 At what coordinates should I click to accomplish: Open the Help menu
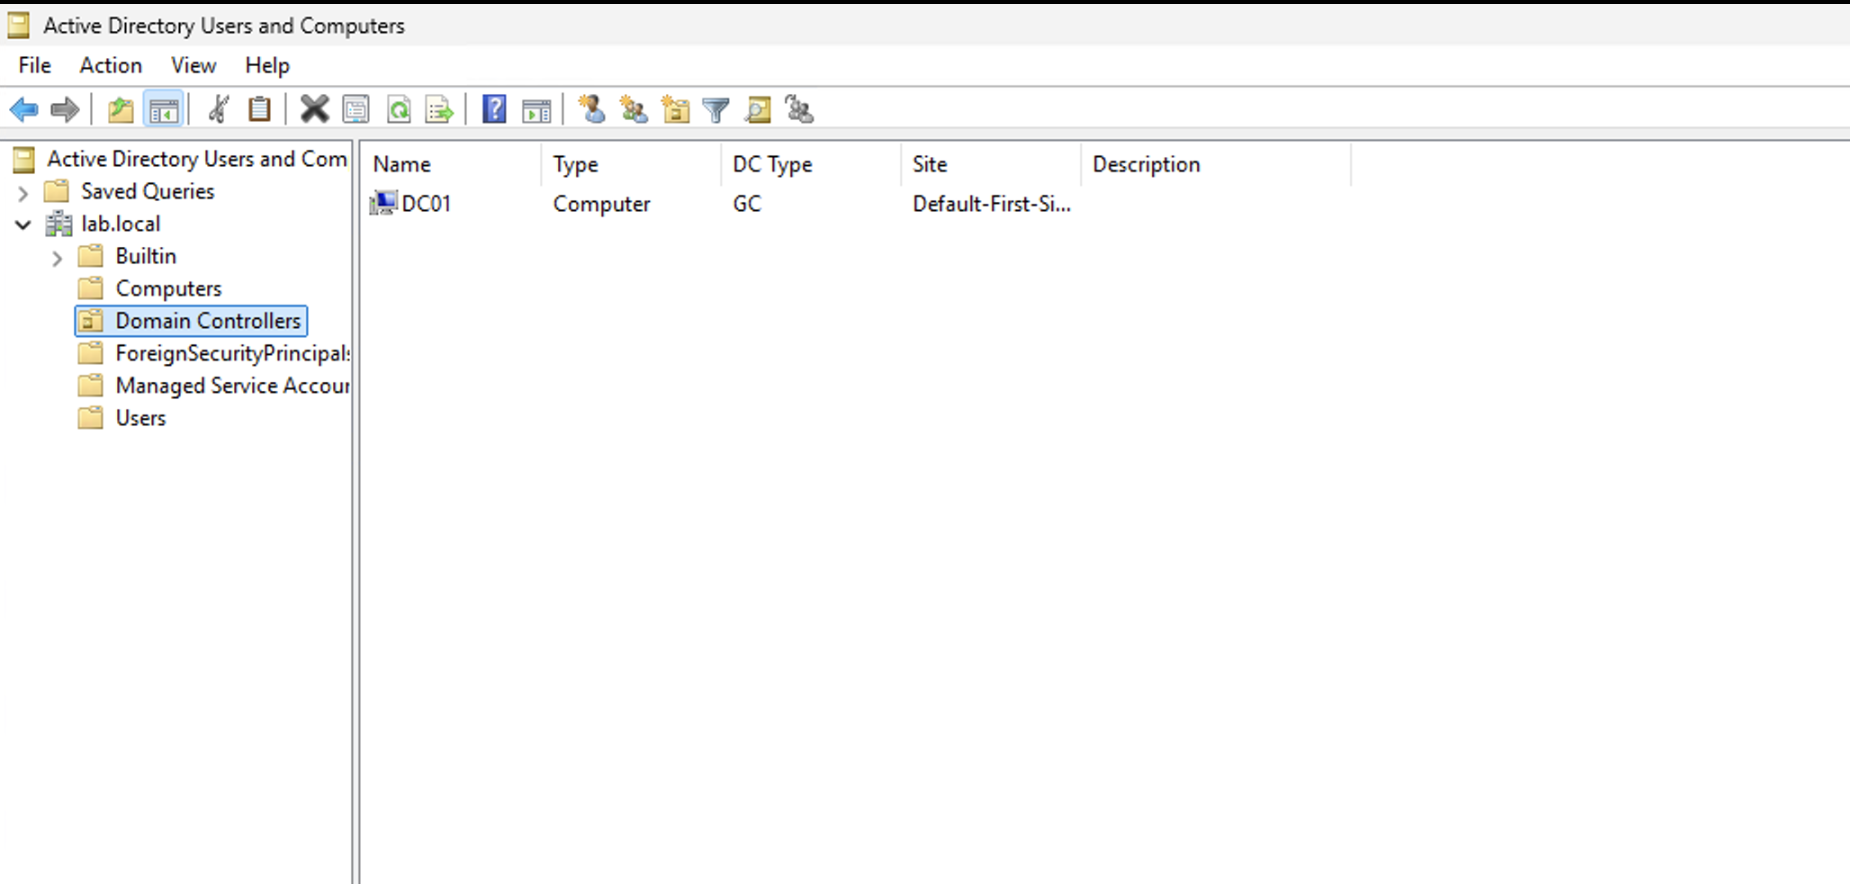[267, 65]
